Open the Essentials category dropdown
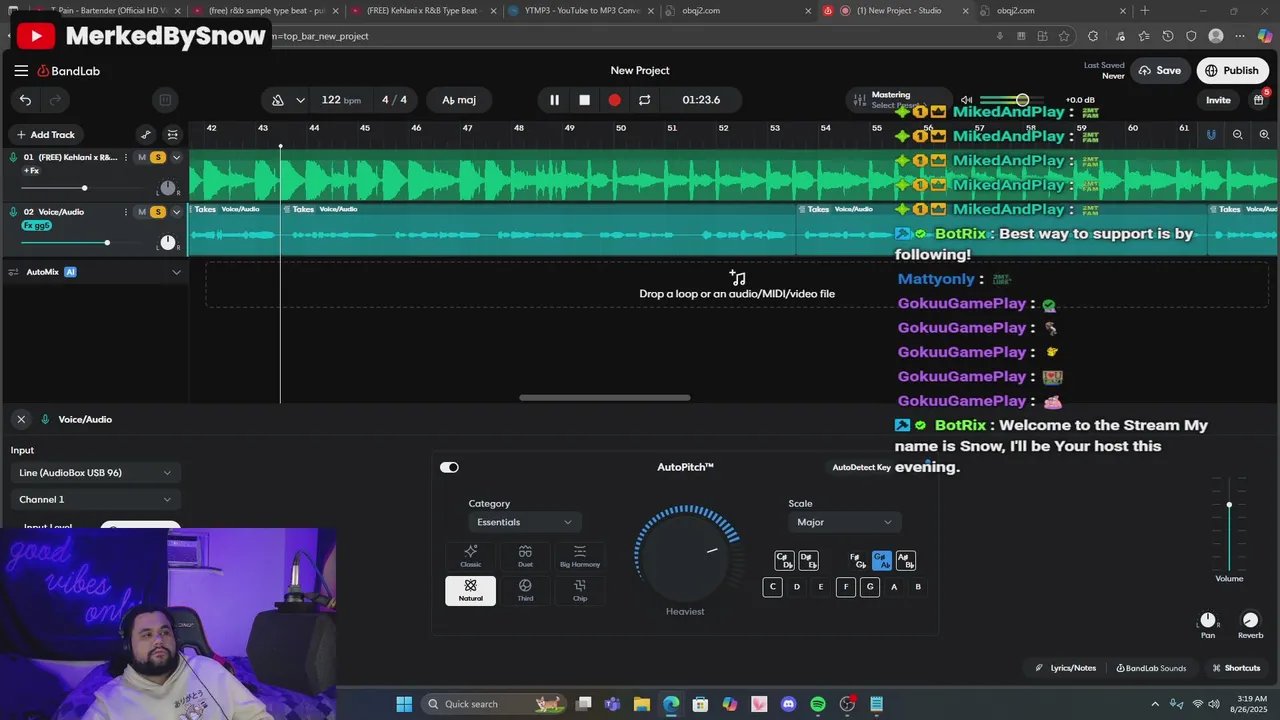 coord(525,522)
